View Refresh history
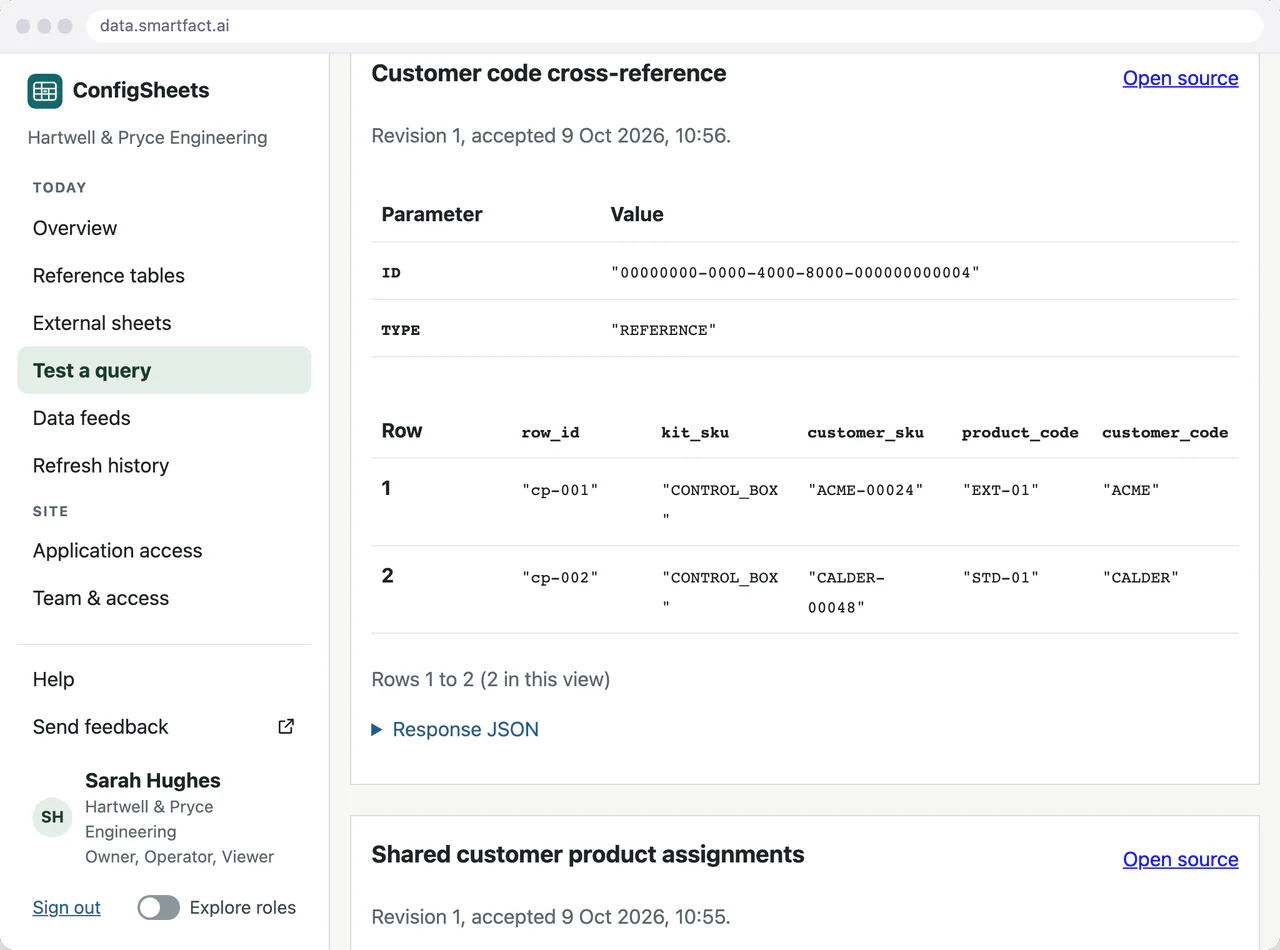Screen dimensions: 1280x950 164,466
